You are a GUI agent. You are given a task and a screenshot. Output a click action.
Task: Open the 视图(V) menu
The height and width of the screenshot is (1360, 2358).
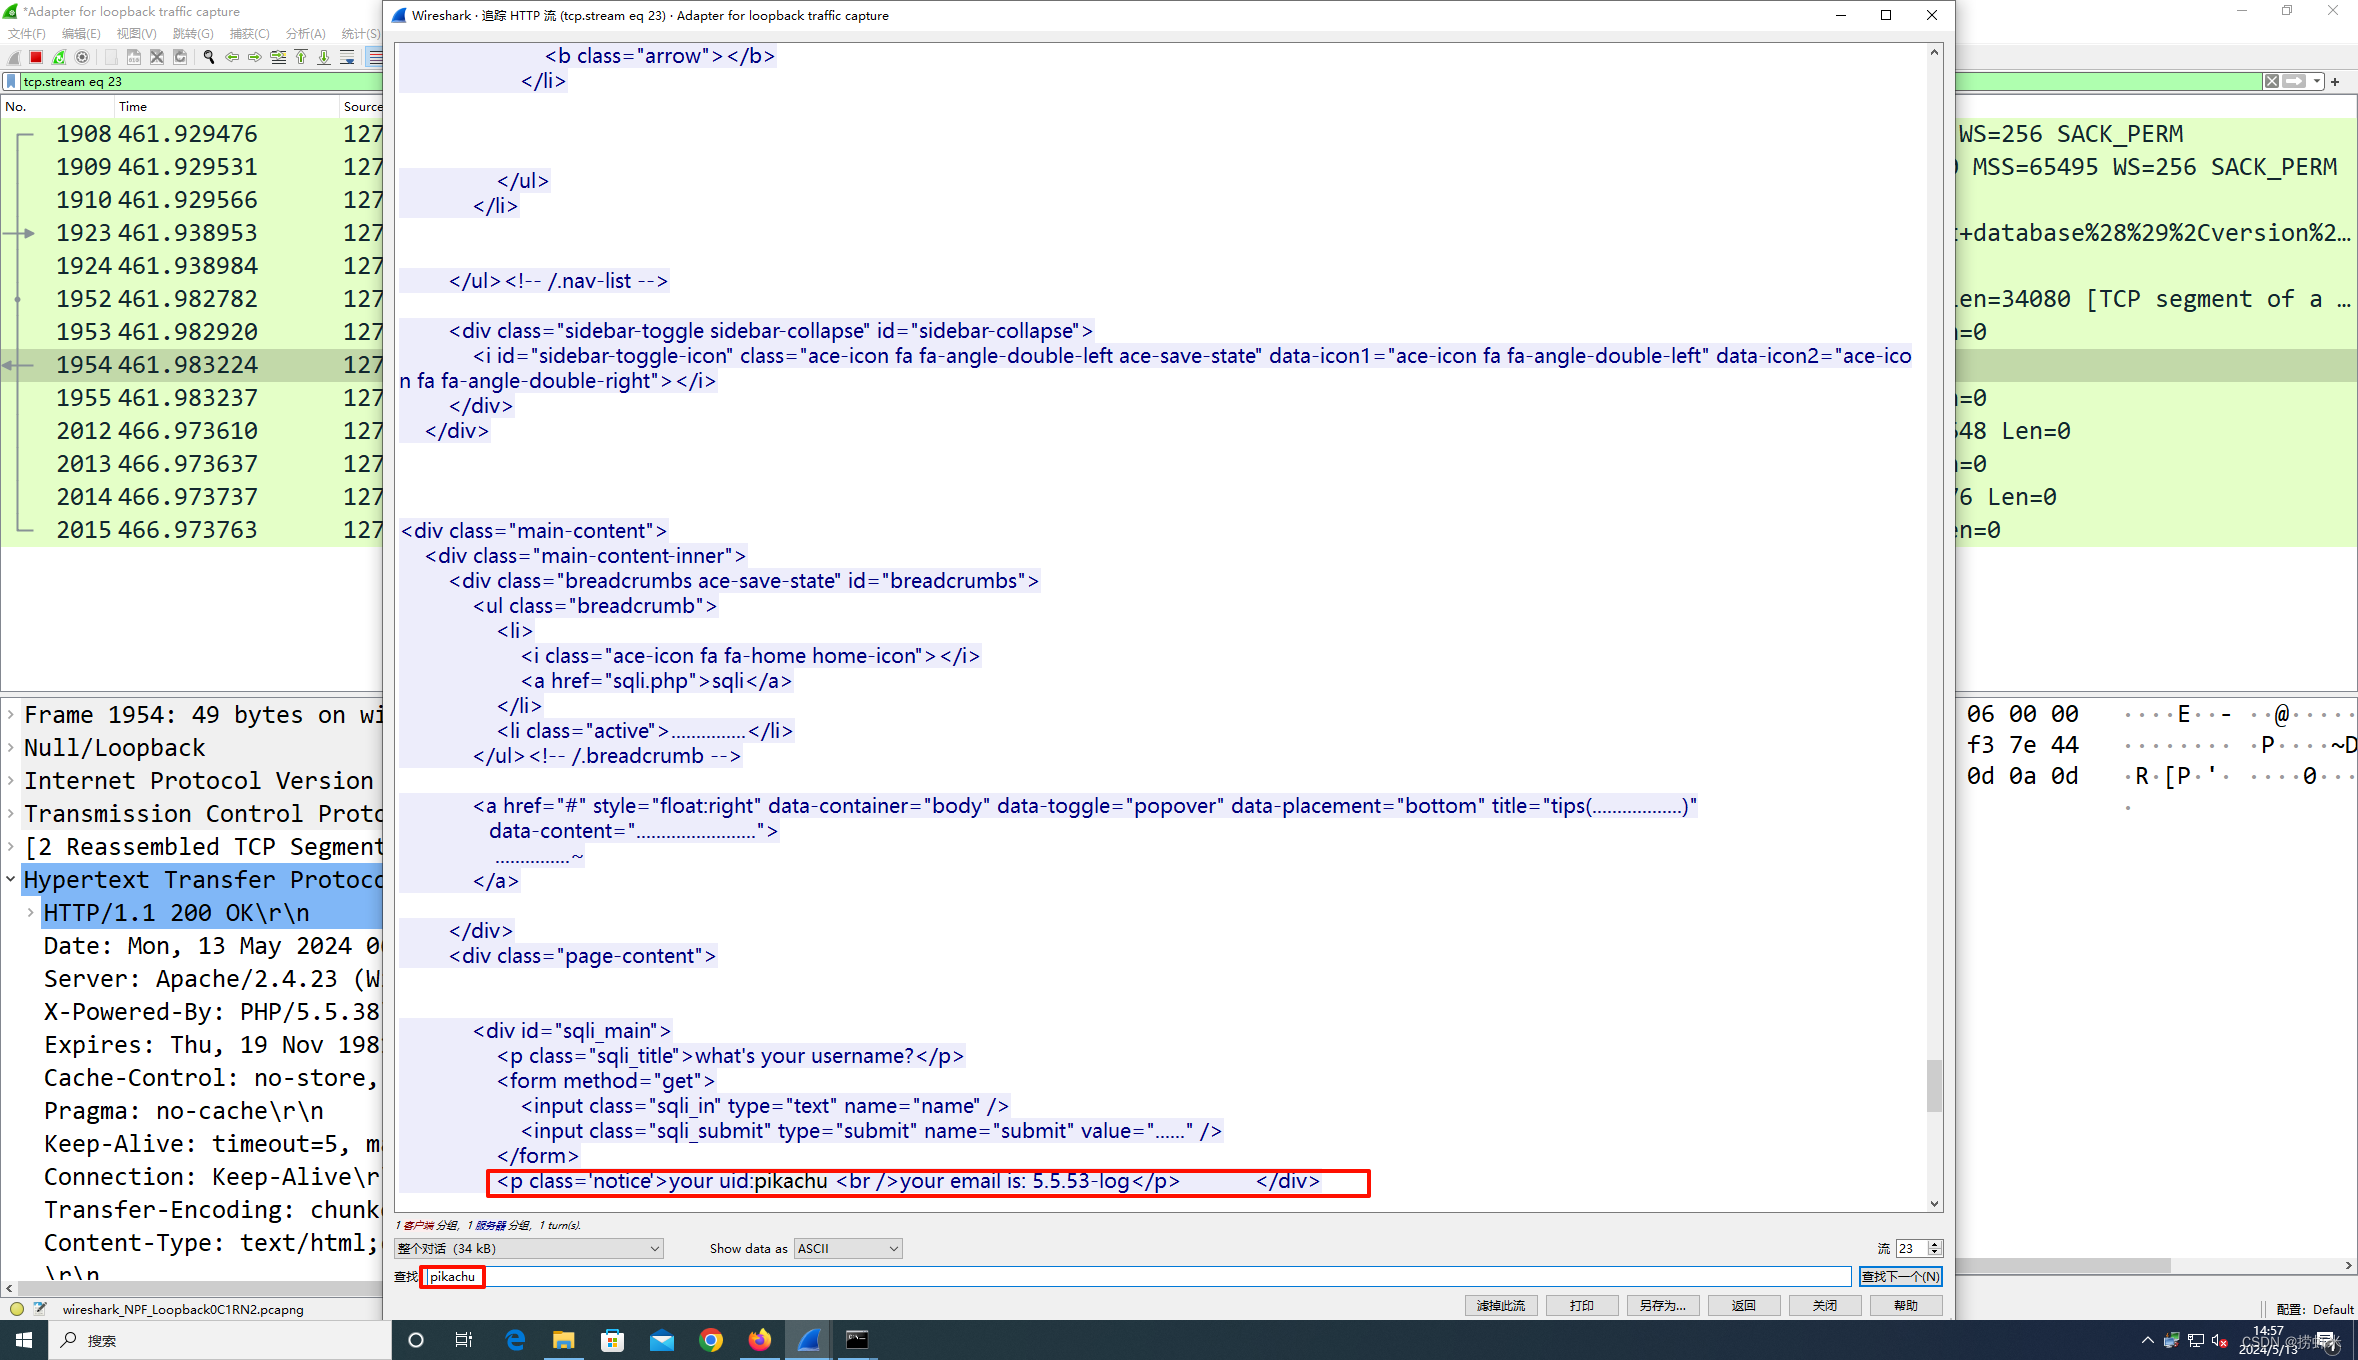(137, 34)
